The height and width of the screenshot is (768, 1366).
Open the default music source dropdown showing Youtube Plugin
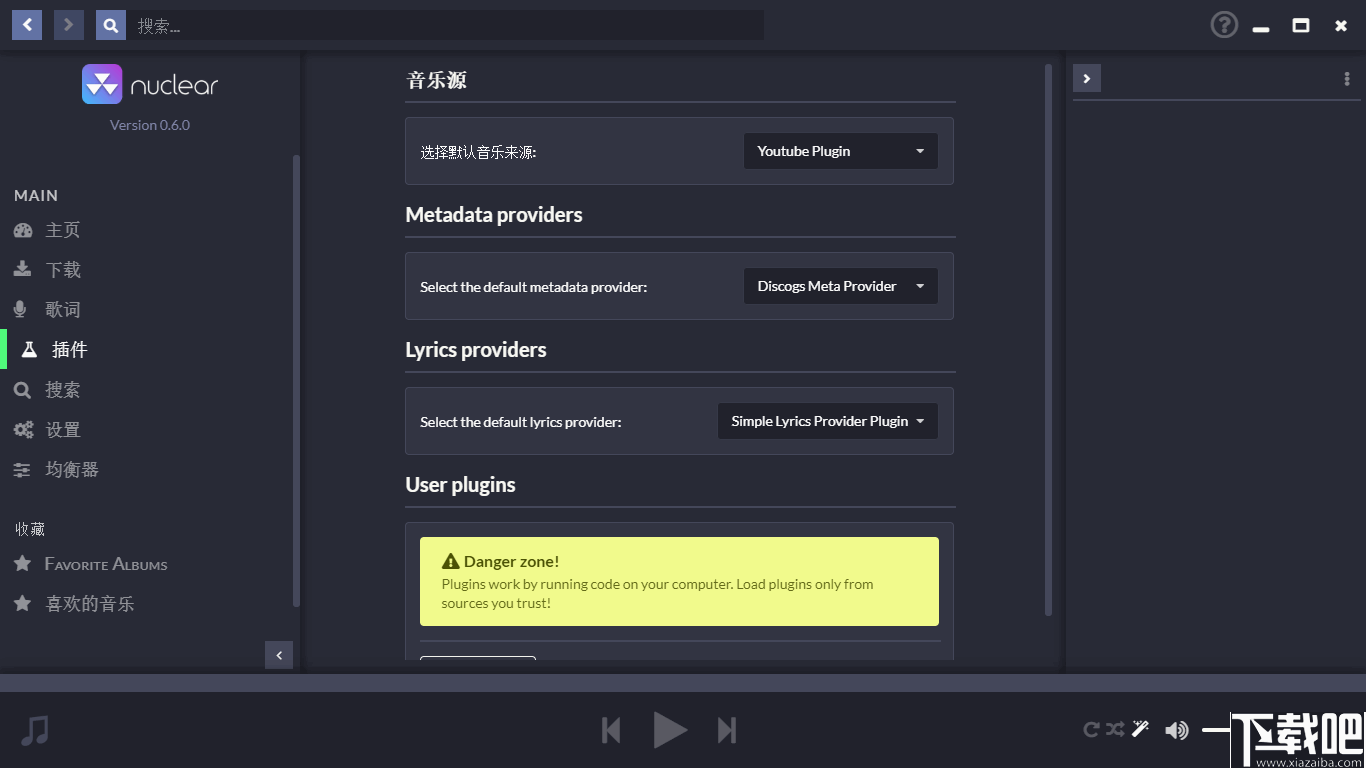pyautogui.click(x=840, y=151)
